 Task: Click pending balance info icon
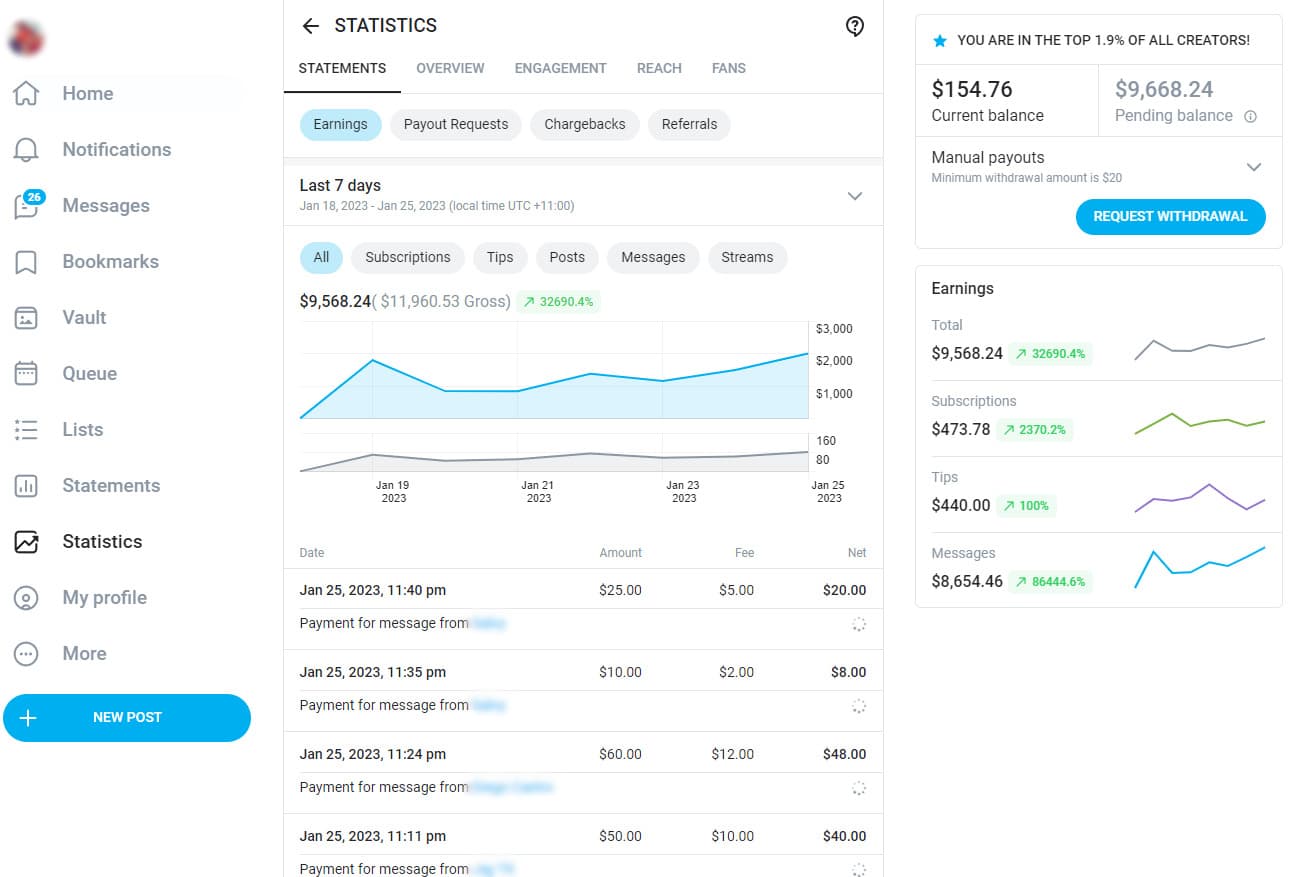[1250, 116]
